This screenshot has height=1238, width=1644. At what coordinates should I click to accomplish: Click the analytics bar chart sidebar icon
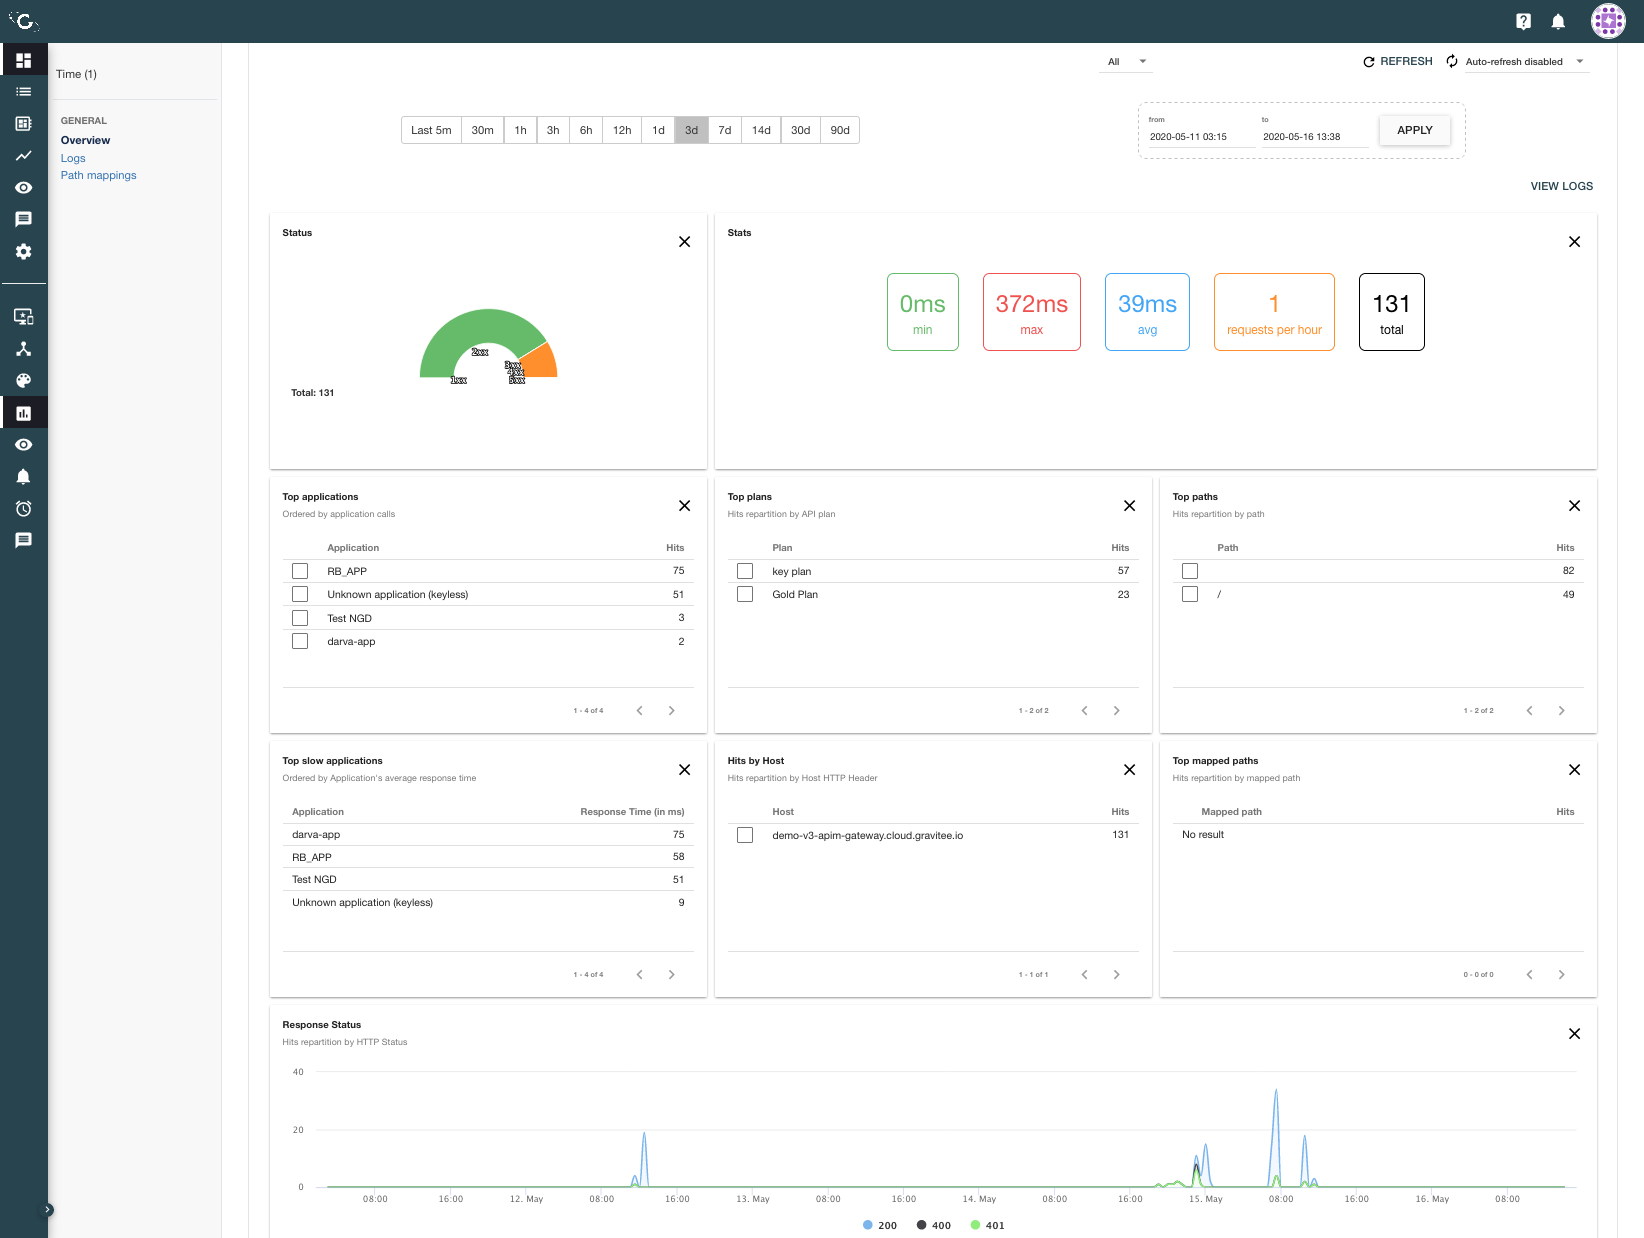[x=24, y=413]
